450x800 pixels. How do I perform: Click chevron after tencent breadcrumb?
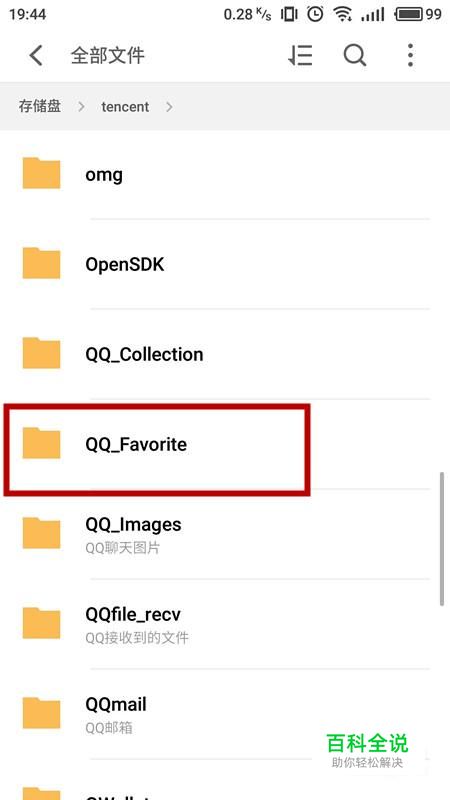pos(169,107)
